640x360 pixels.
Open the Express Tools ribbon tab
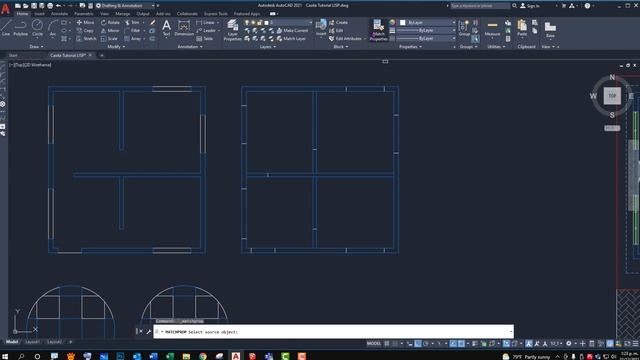tap(216, 13)
